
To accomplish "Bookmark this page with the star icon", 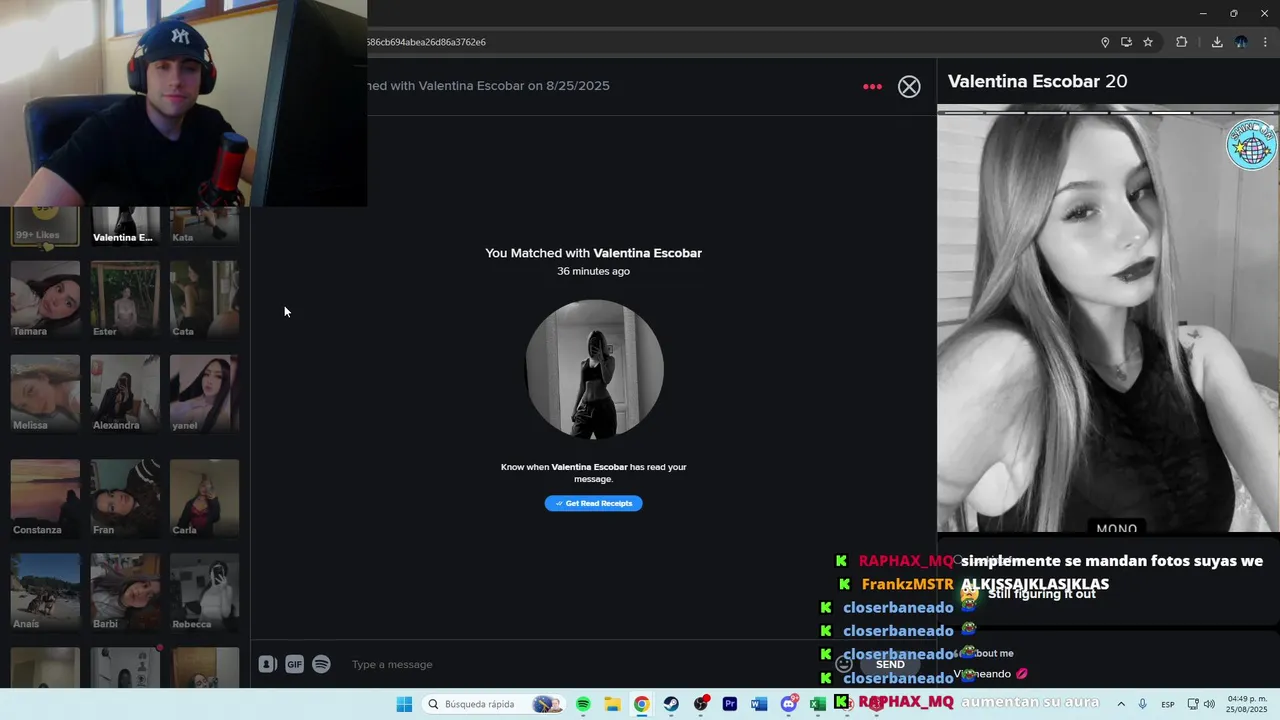I will (x=1148, y=42).
